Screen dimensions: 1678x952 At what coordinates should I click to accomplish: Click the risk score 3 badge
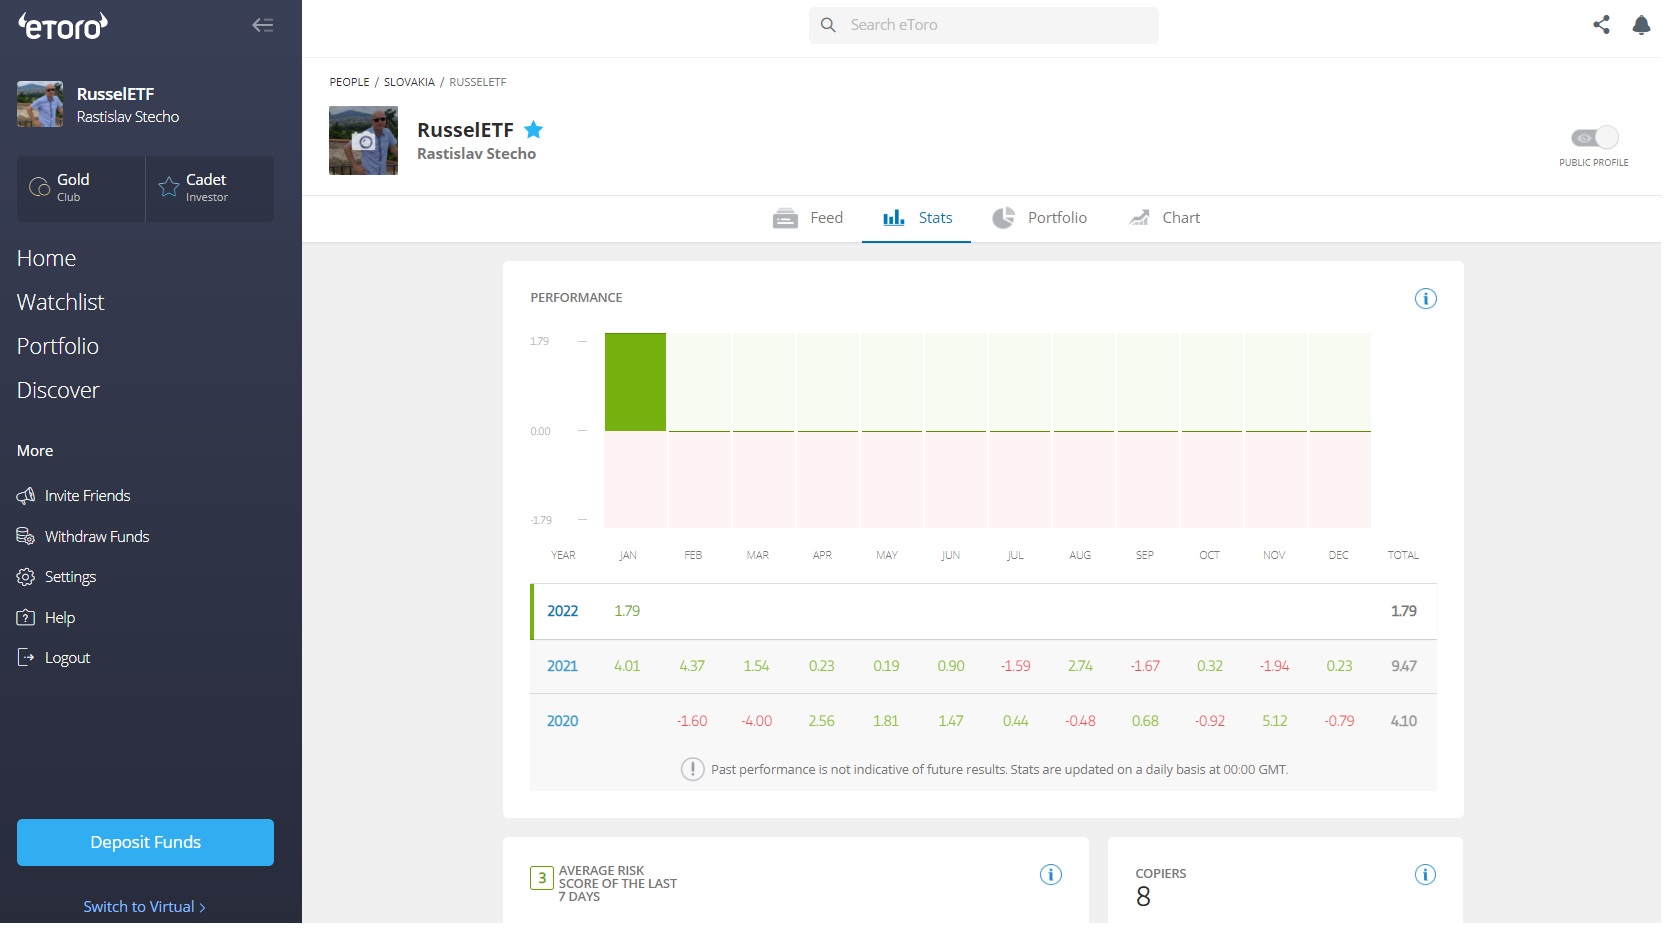[x=541, y=878]
